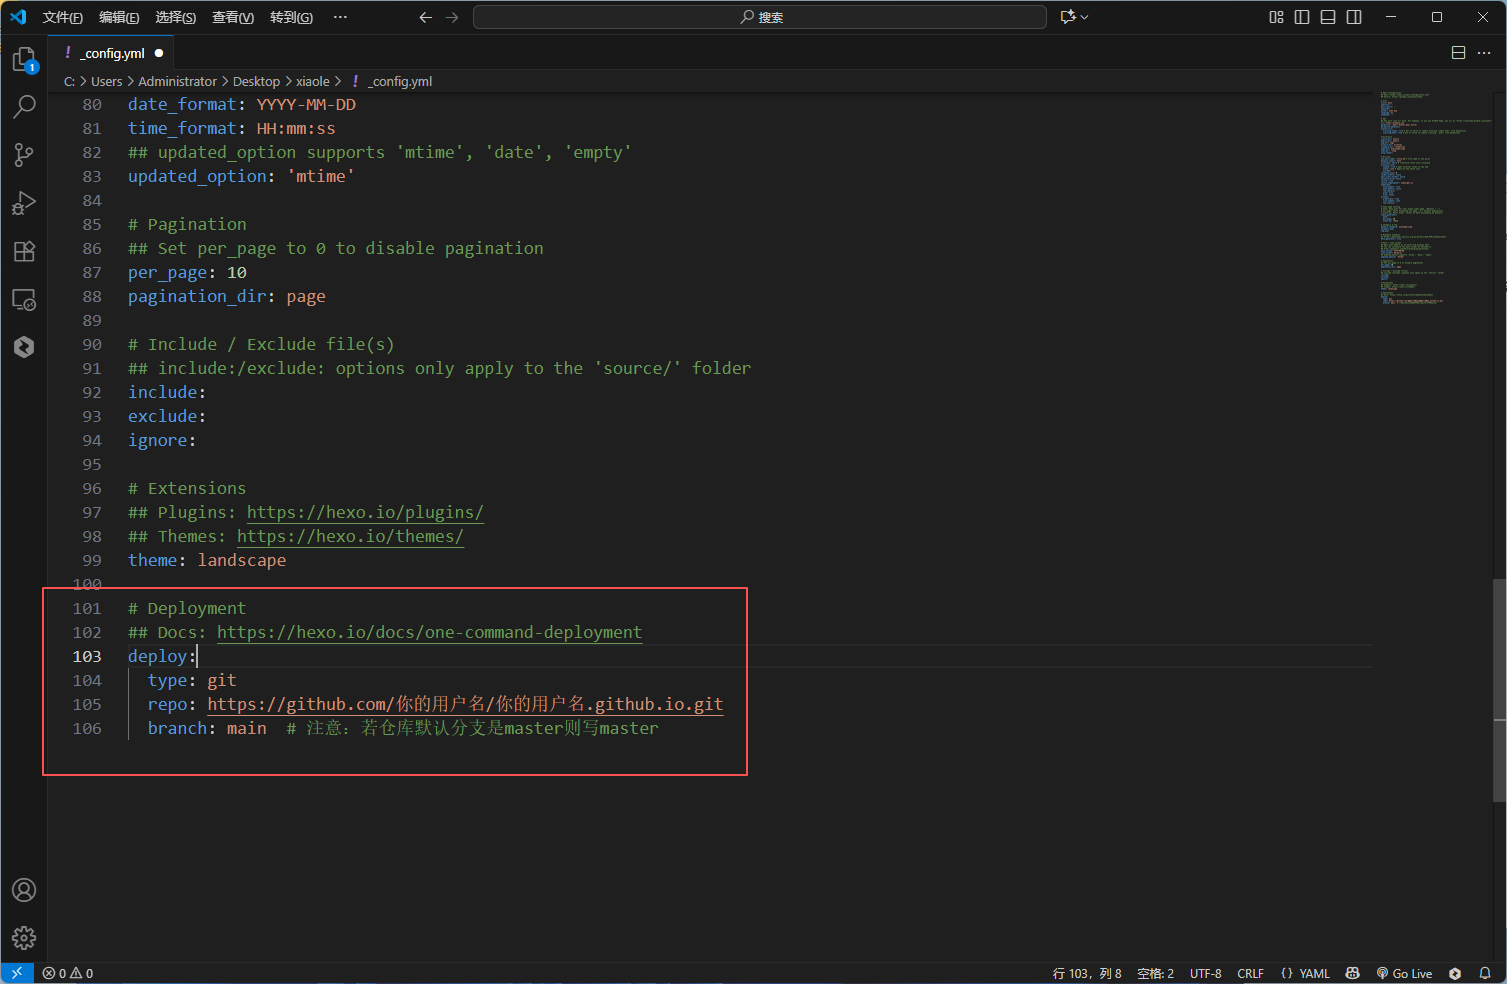This screenshot has width=1507, height=984.
Task: Open the 文件(F) menu
Action: coord(62,17)
